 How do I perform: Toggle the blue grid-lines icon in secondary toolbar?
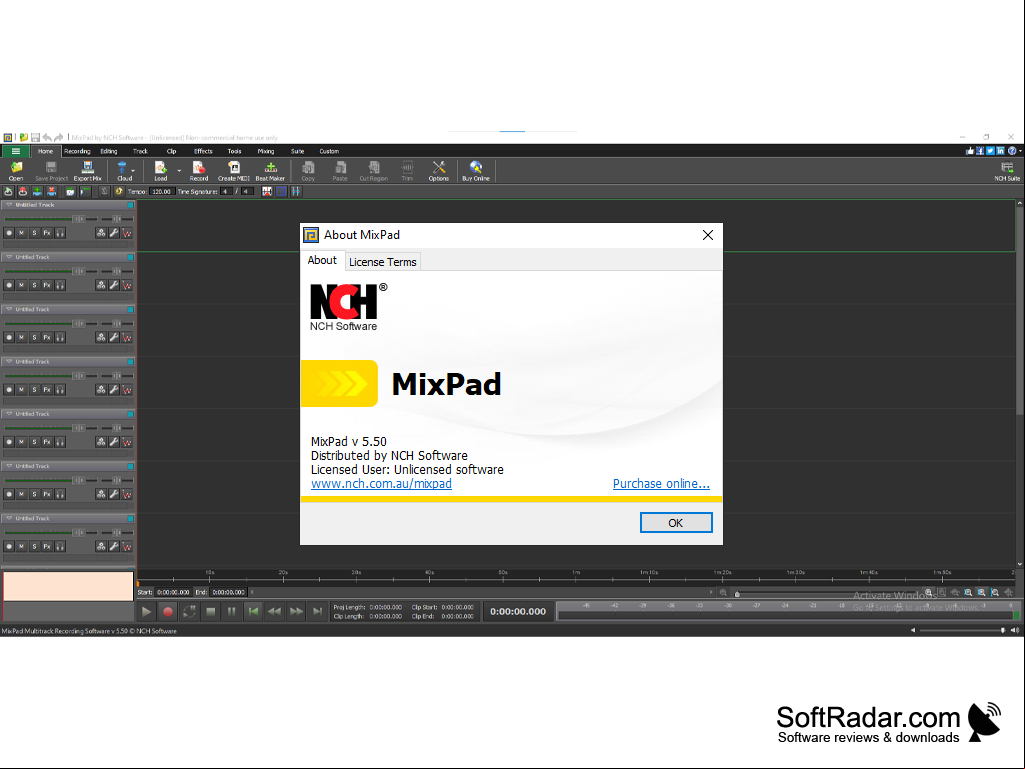[282, 192]
